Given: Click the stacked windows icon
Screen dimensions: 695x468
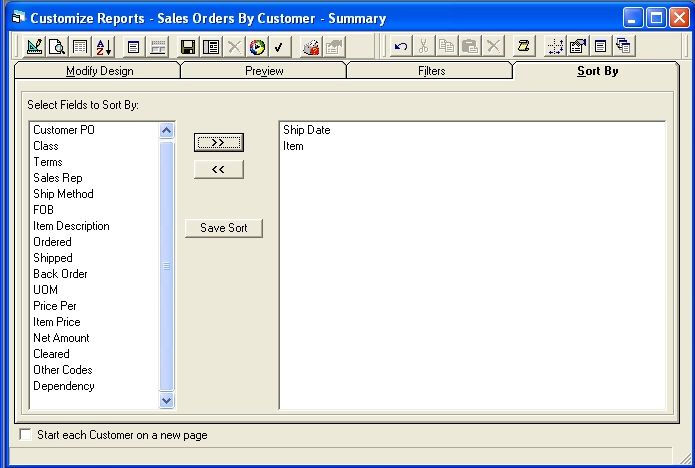Looking at the screenshot, I should 624,46.
